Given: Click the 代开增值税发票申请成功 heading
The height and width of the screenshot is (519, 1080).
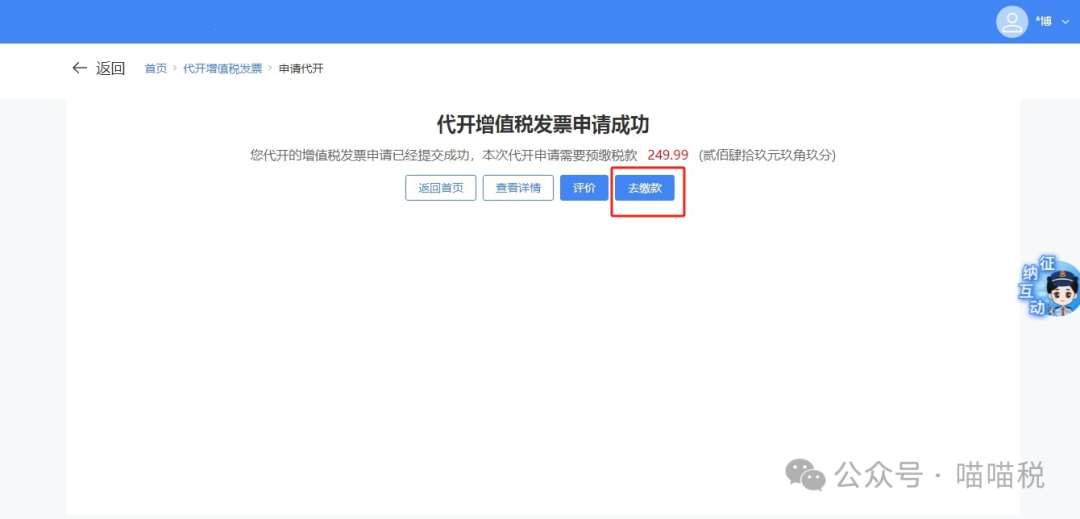Looking at the screenshot, I should coord(543,125).
